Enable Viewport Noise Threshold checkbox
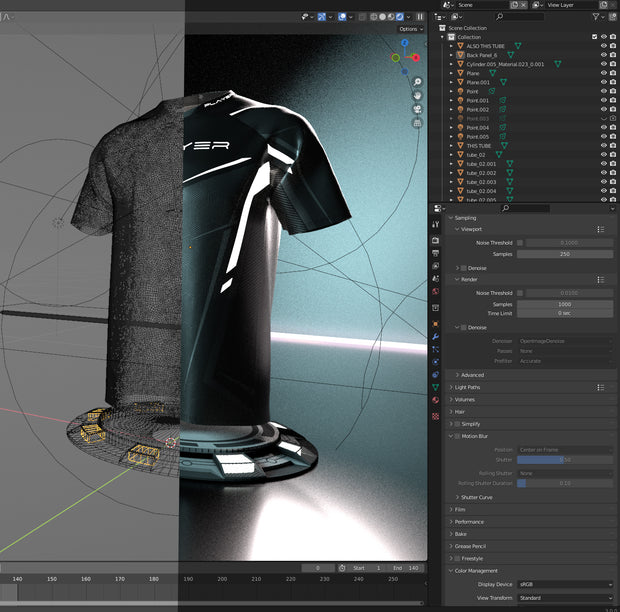620x612 pixels. click(x=520, y=242)
